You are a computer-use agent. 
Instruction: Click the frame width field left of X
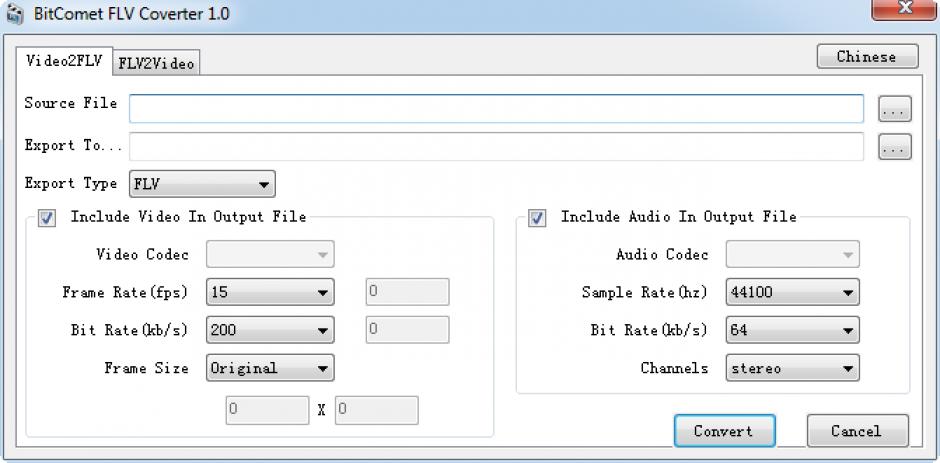267,410
